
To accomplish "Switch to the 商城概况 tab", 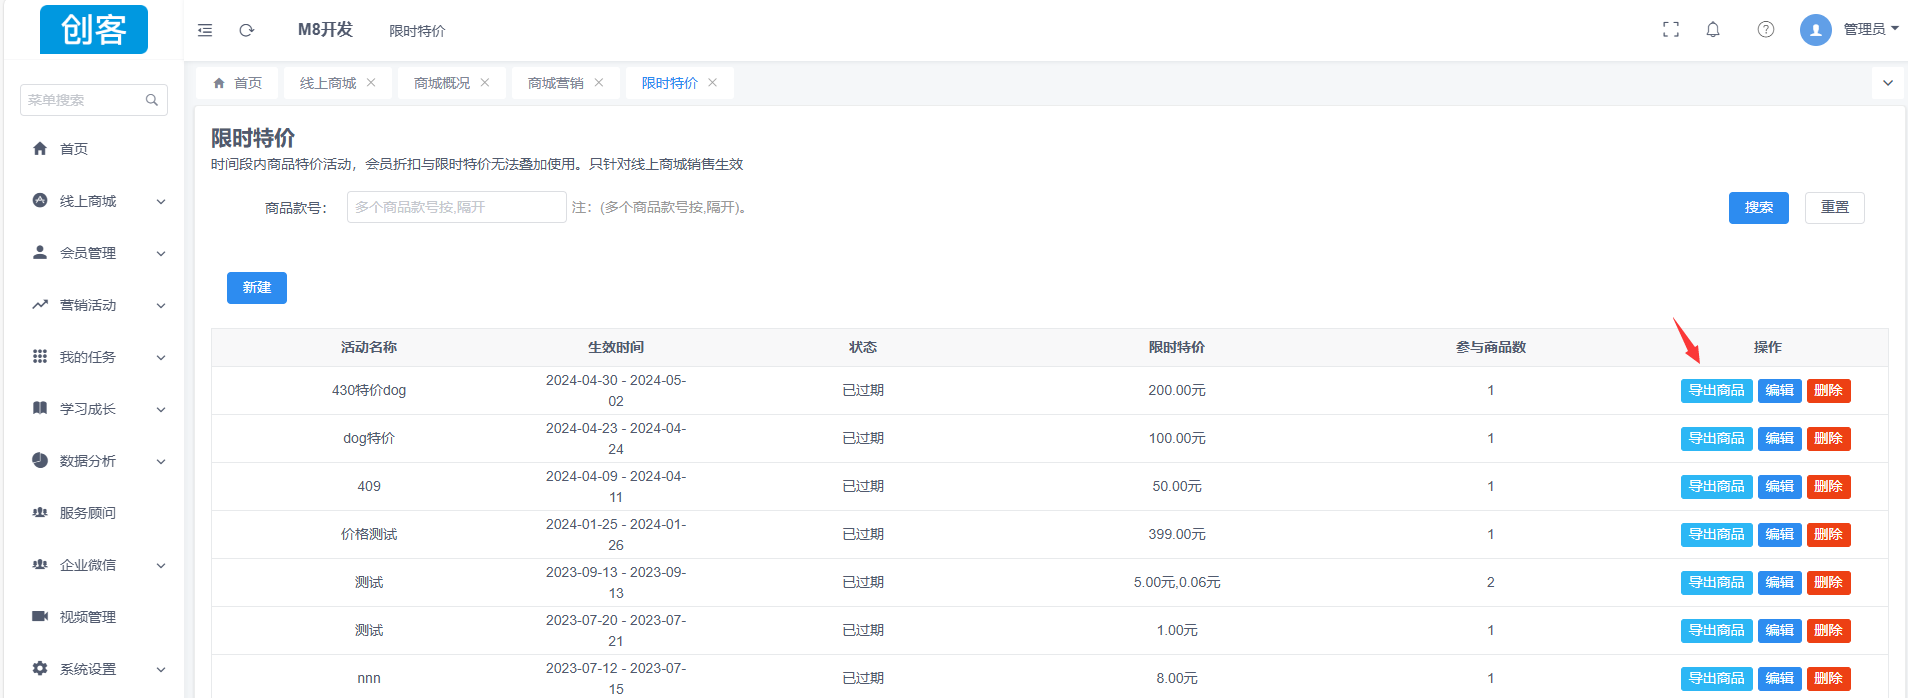I will (x=441, y=83).
